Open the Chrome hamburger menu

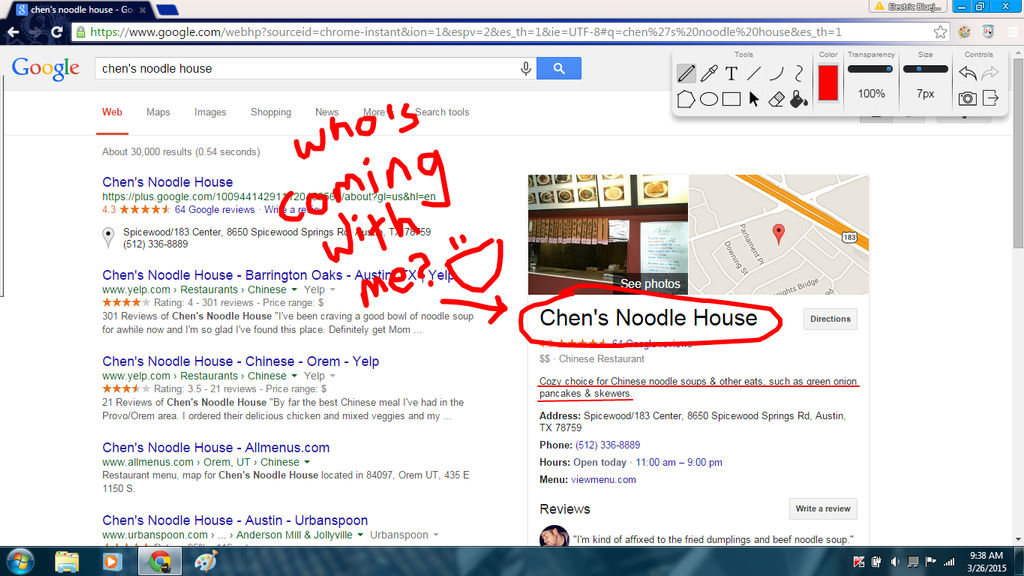coord(1014,32)
